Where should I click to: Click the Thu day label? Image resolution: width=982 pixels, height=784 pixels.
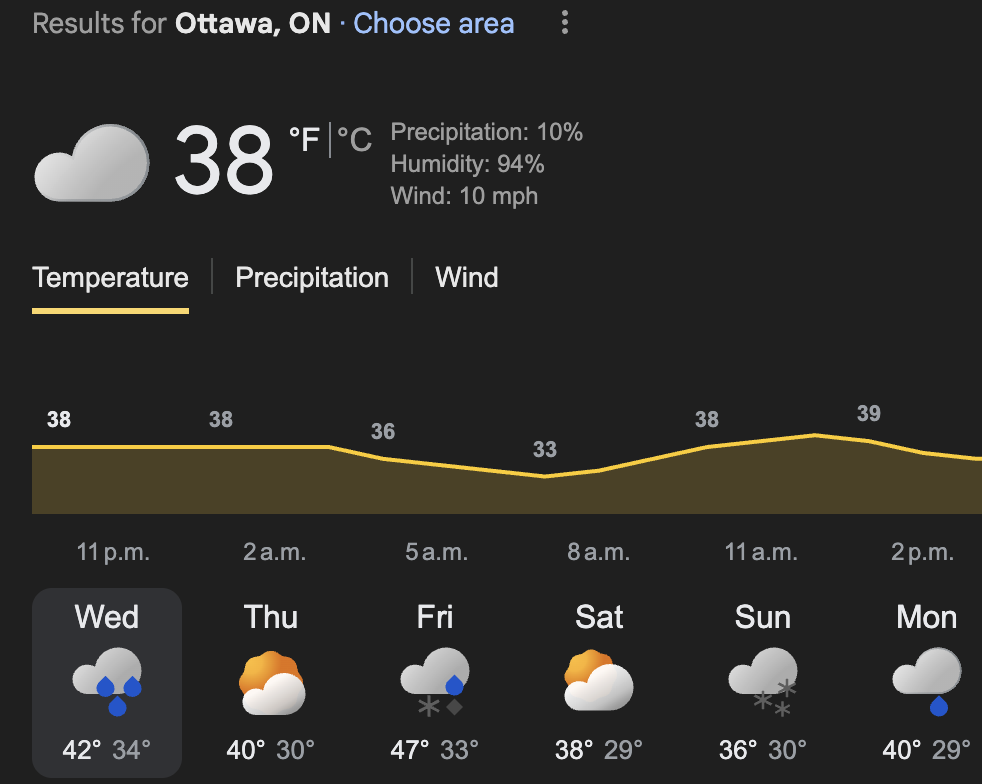coord(271,617)
